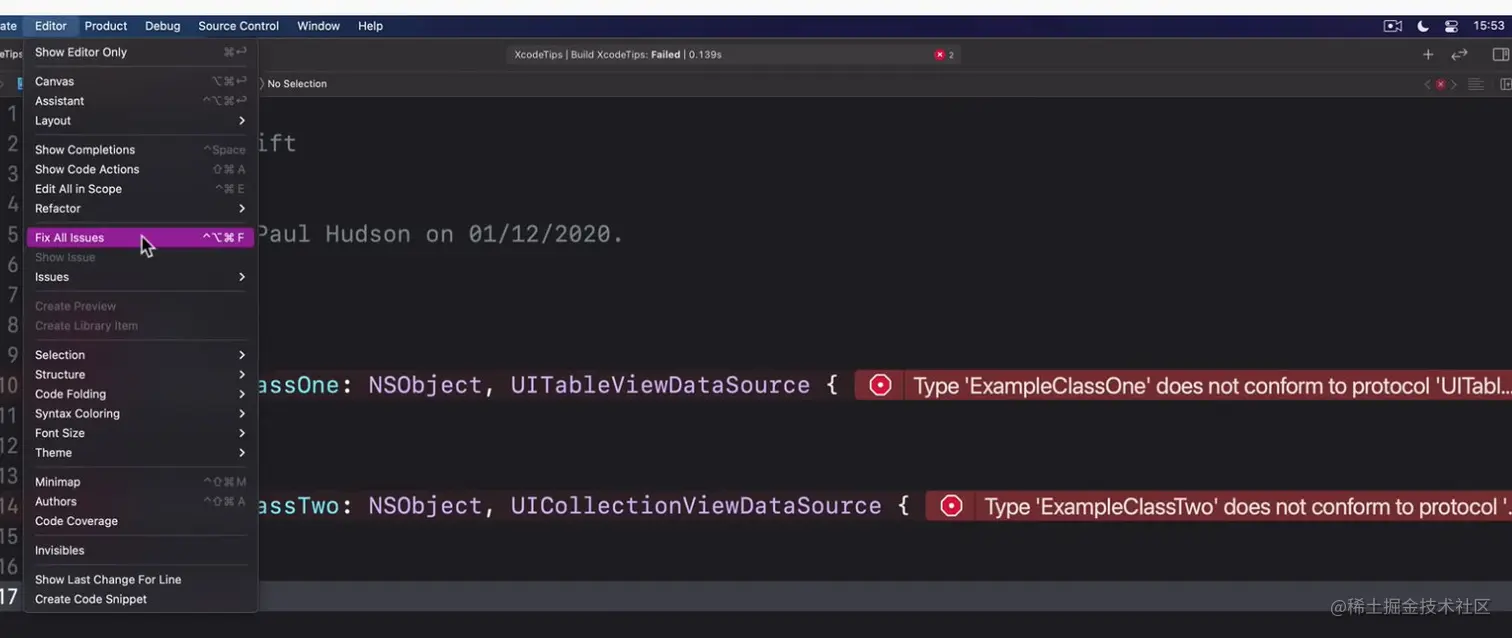Screen dimensions: 1512x638
Task: Expand the Theme submenu
Action: click(x=140, y=452)
